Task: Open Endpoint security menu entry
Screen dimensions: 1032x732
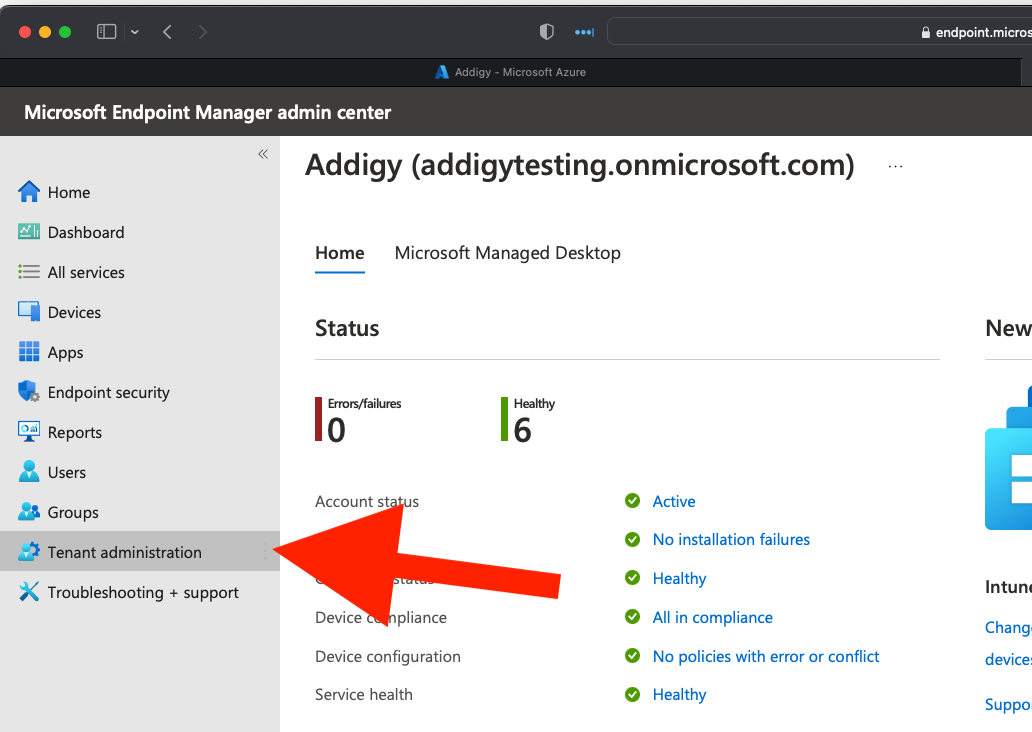Action: [109, 392]
